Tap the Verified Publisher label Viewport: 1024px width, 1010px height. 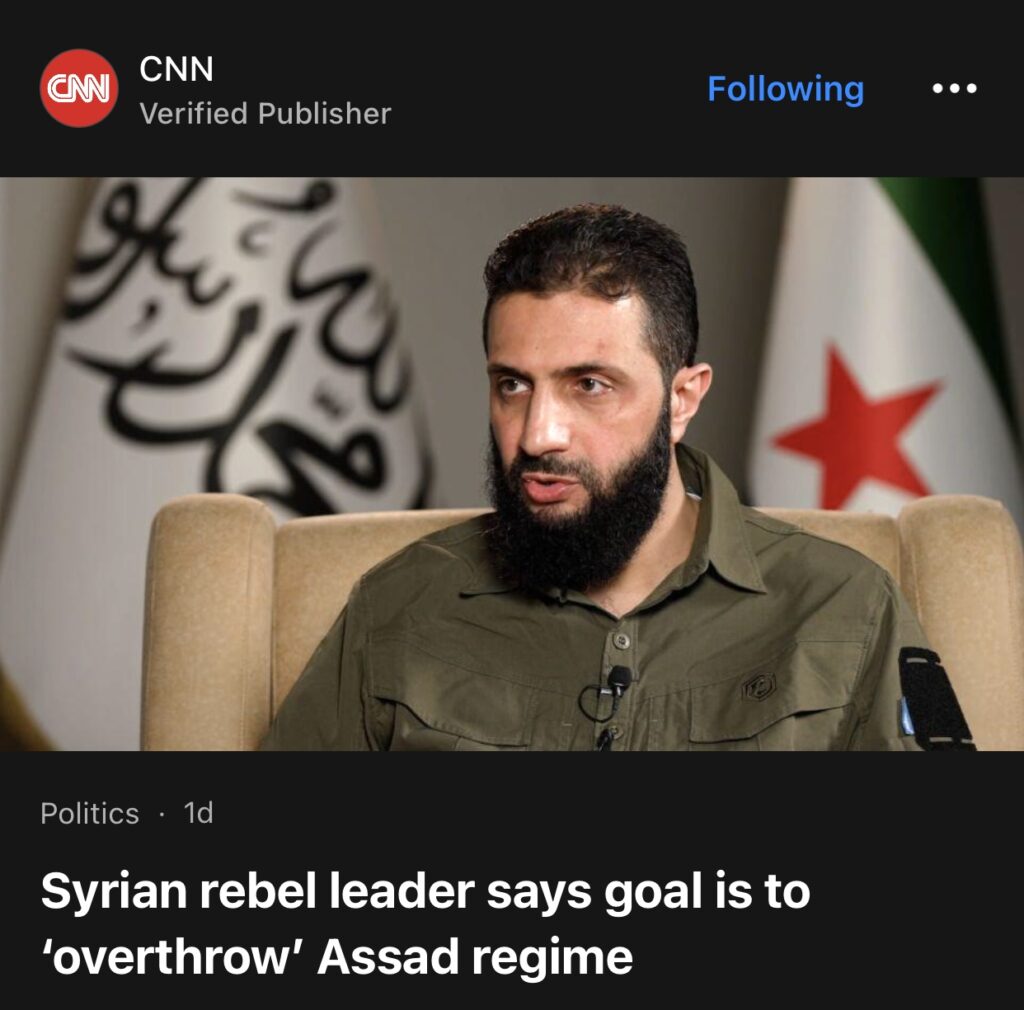point(265,114)
